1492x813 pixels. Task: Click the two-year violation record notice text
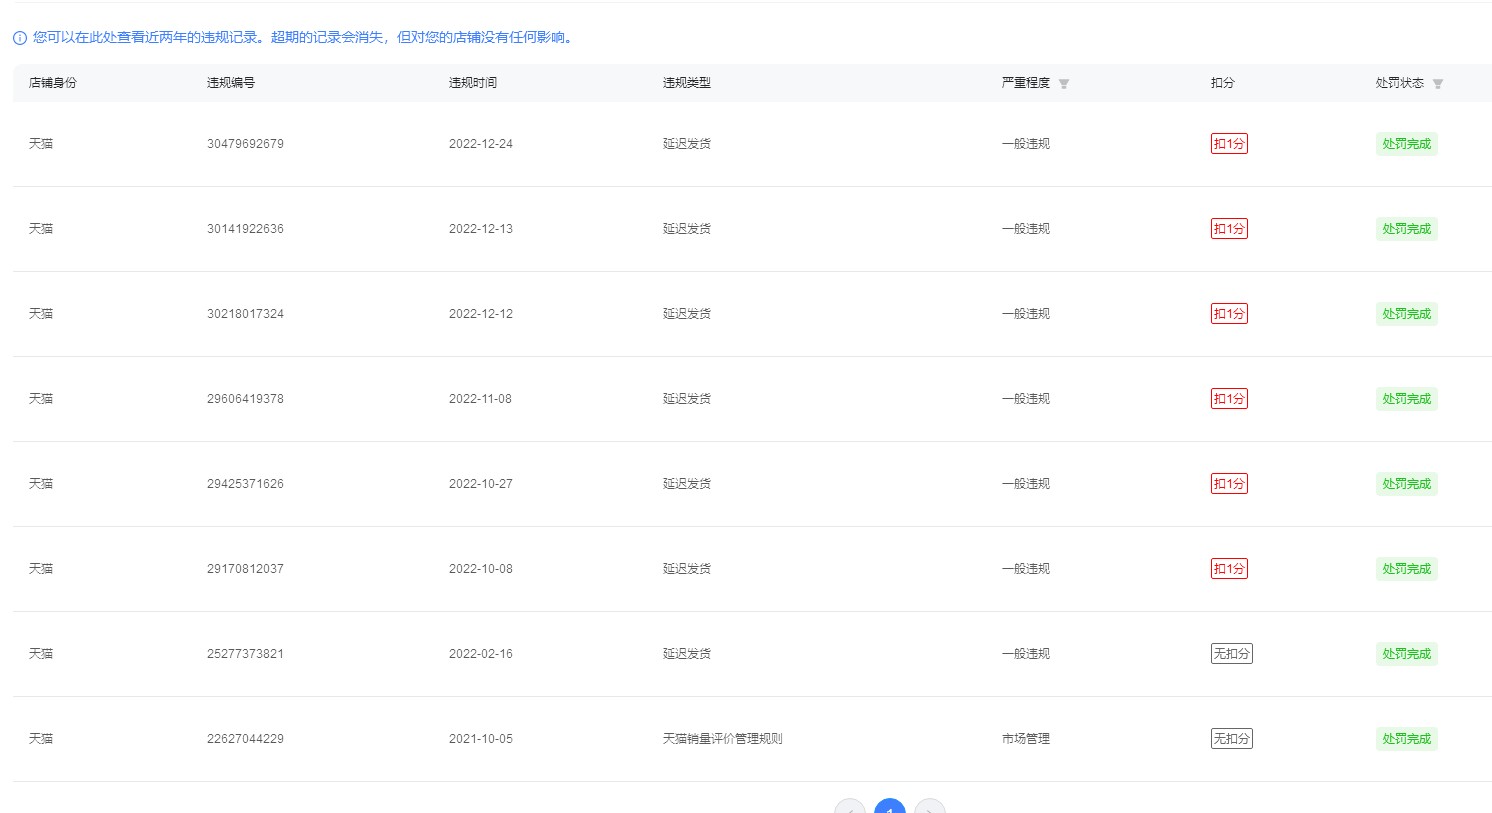pyautogui.click(x=304, y=38)
